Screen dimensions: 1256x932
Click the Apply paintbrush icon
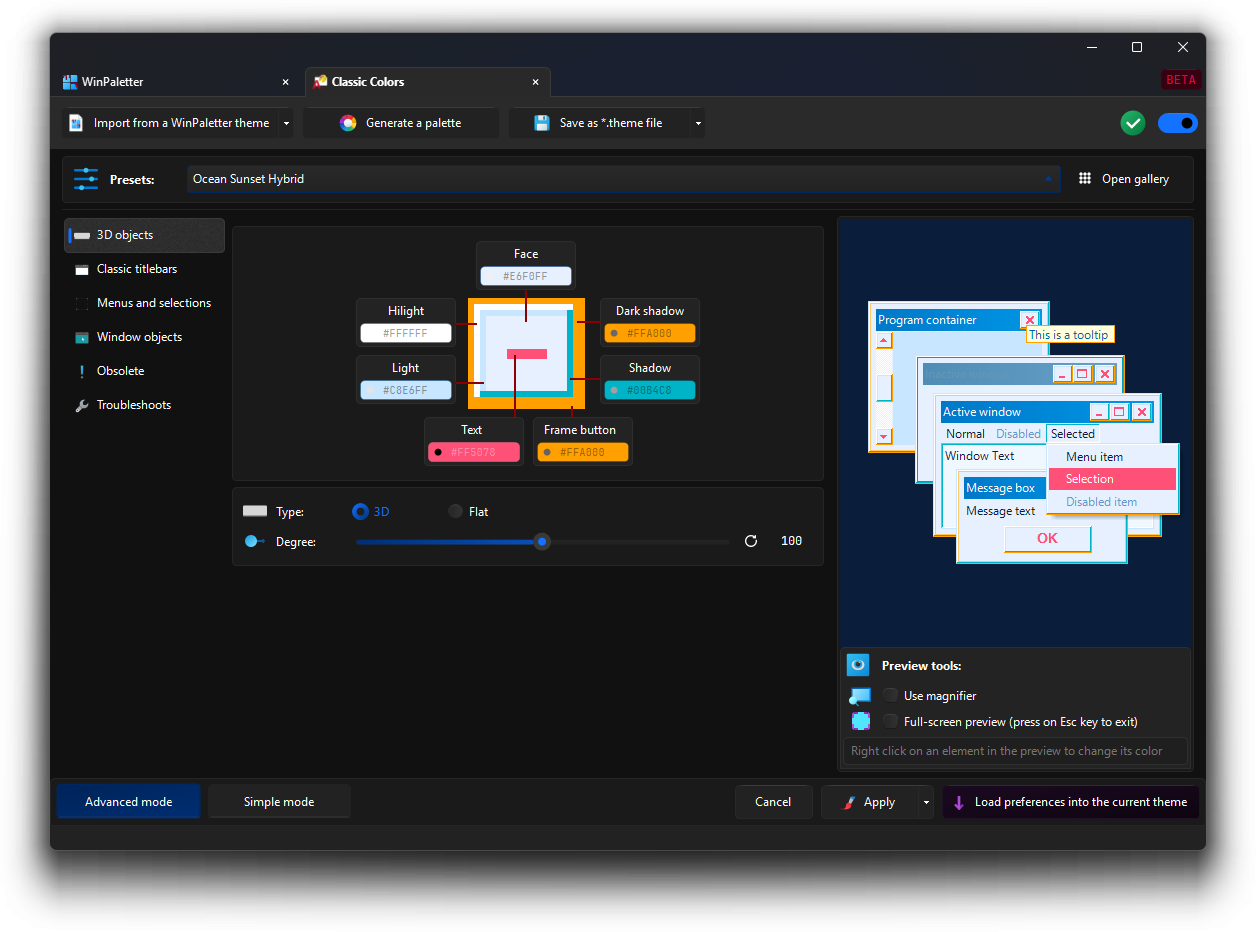tap(849, 802)
